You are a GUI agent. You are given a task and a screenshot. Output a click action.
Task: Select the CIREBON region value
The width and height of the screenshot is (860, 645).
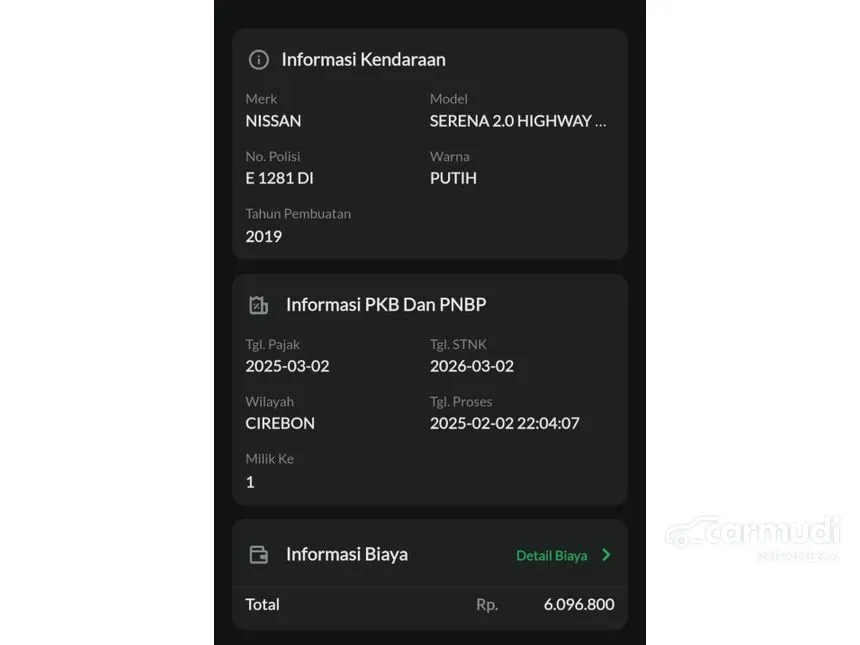(280, 423)
